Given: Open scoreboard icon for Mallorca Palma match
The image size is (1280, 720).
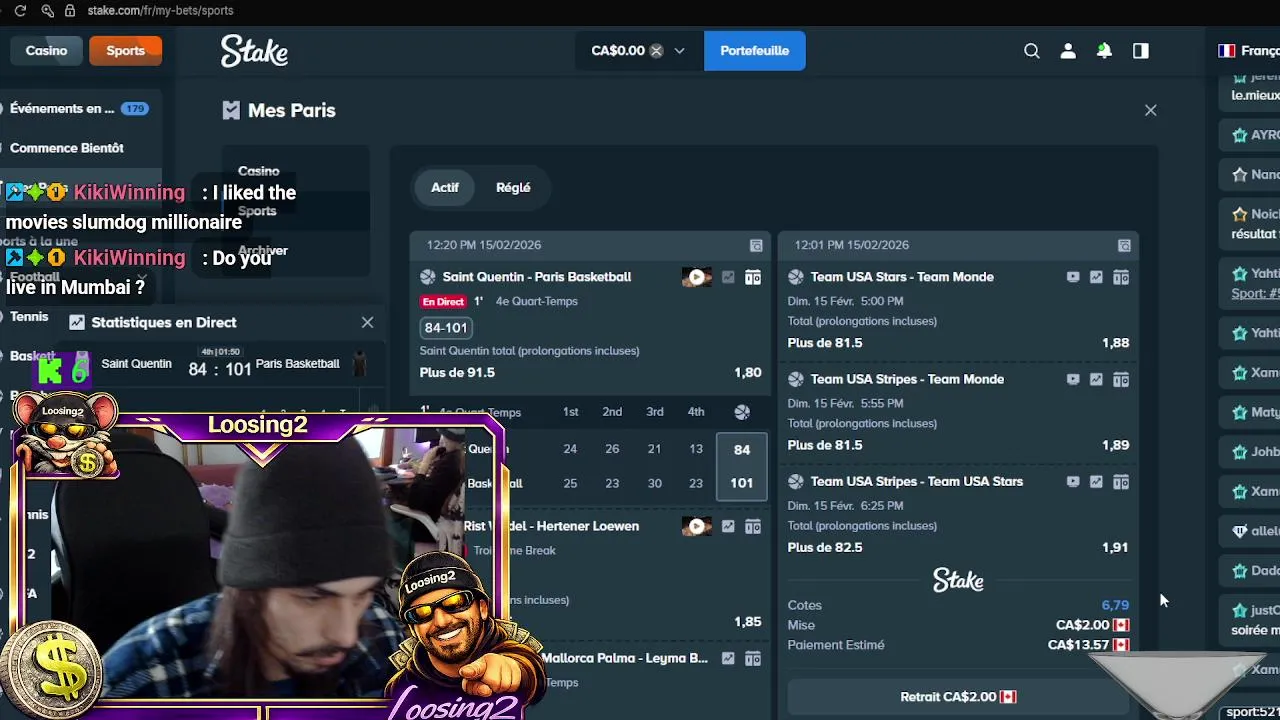Looking at the screenshot, I should pos(753,658).
